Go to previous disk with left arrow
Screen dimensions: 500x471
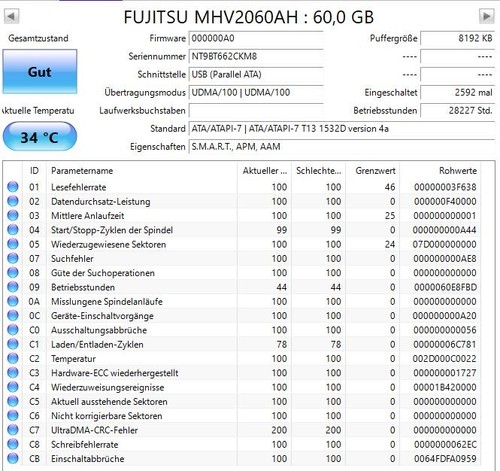[x=12, y=16]
